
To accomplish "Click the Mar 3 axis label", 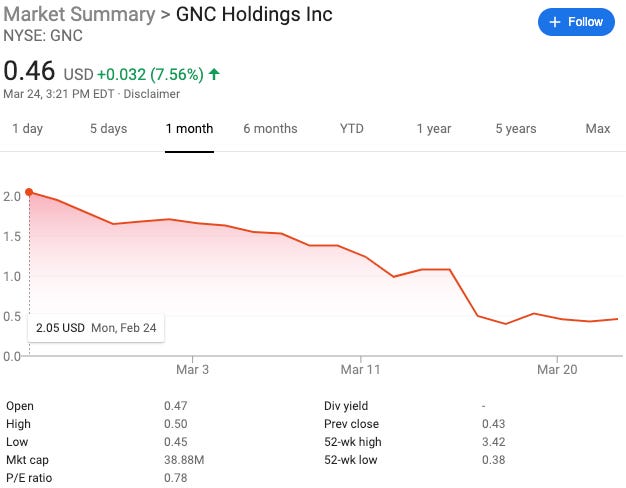I will pyautogui.click(x=192, y=370).
